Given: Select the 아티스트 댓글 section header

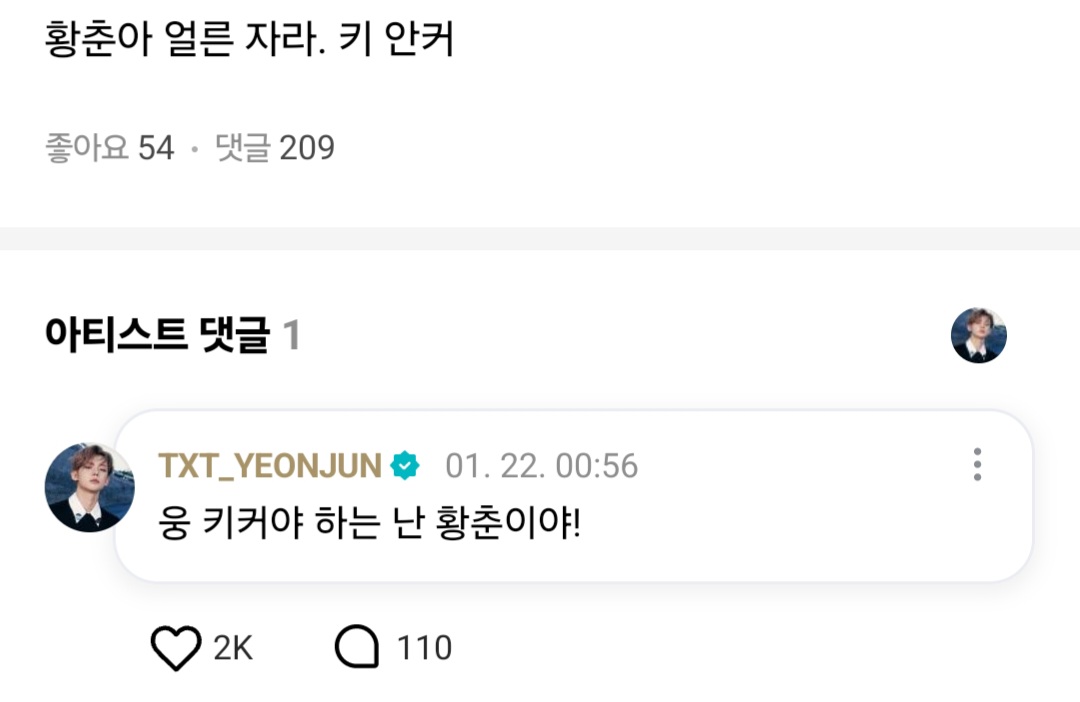Looking at the screenshot, I should pos(157,337).
